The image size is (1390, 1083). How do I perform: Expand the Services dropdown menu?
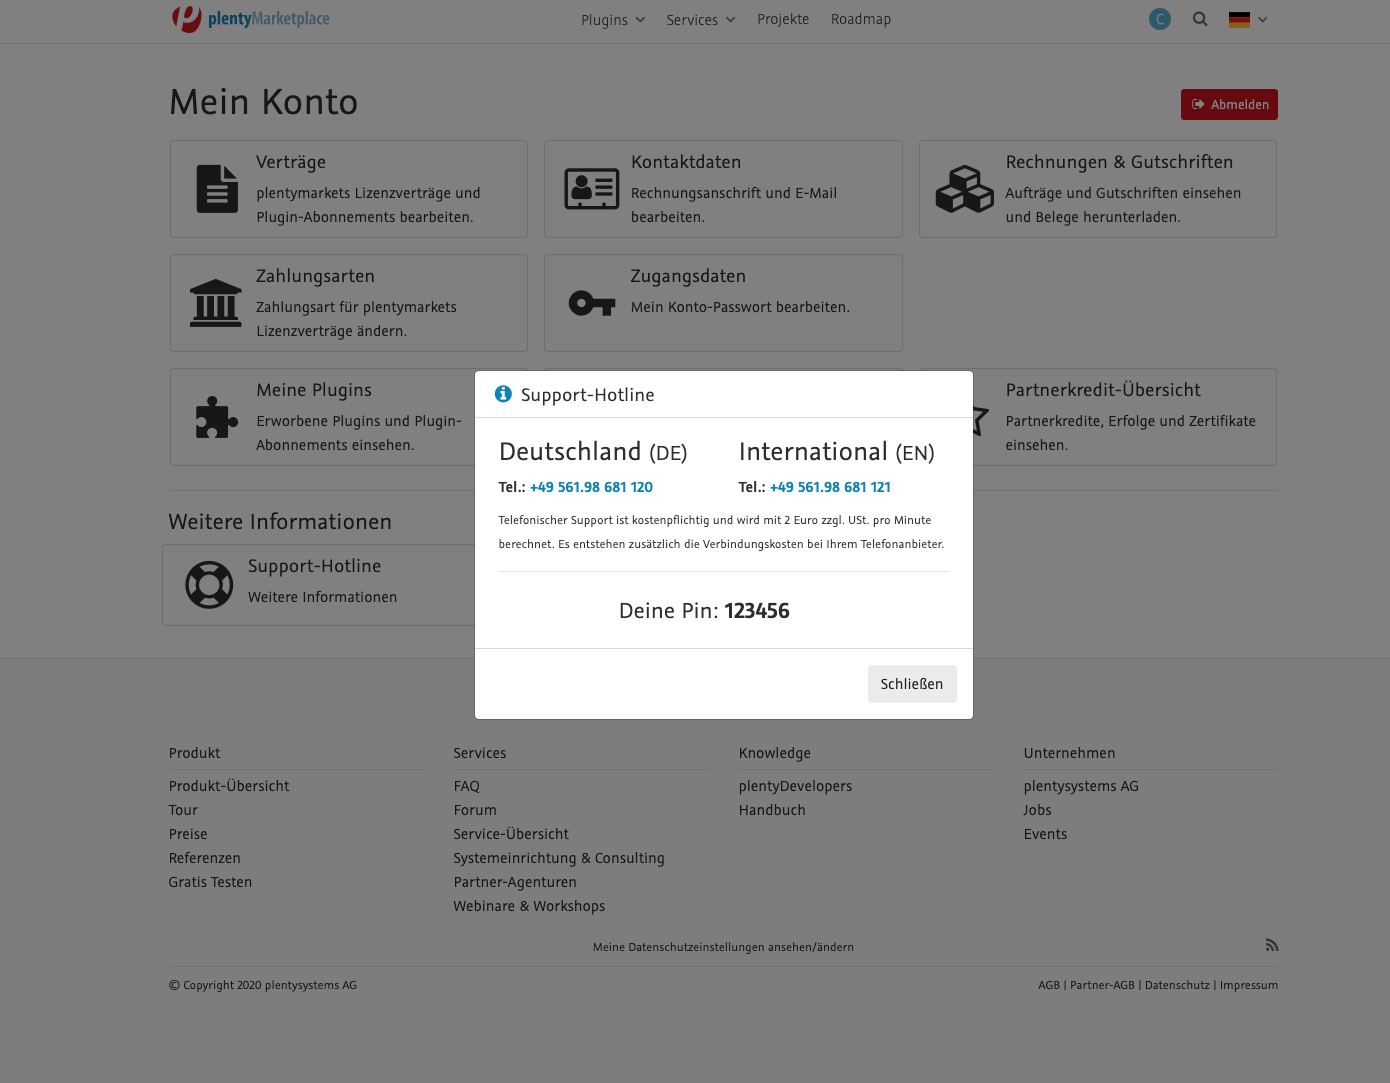click(701, 20)
